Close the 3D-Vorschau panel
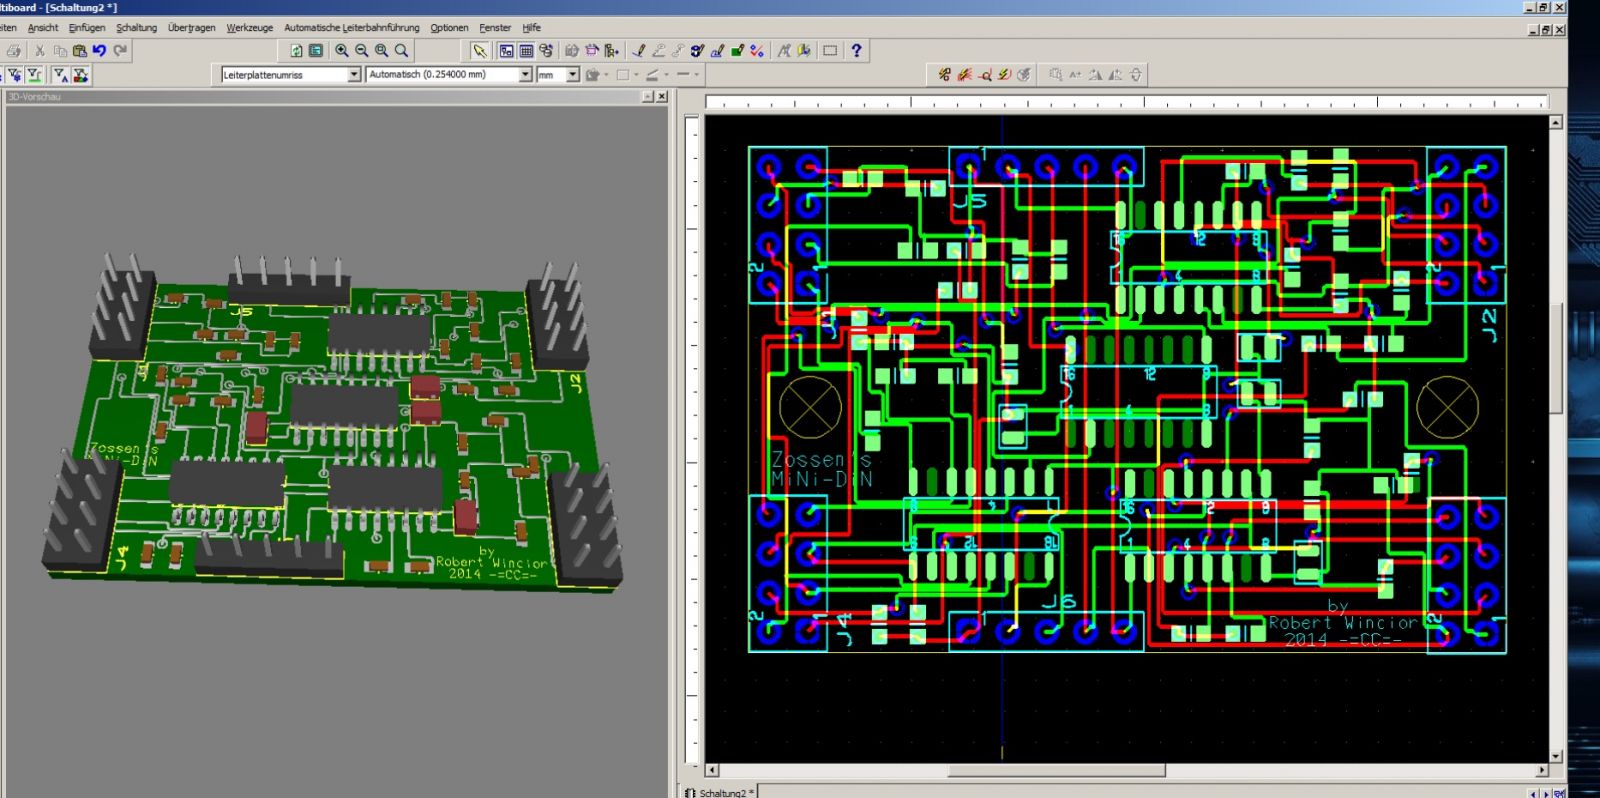 click(661, 96)
